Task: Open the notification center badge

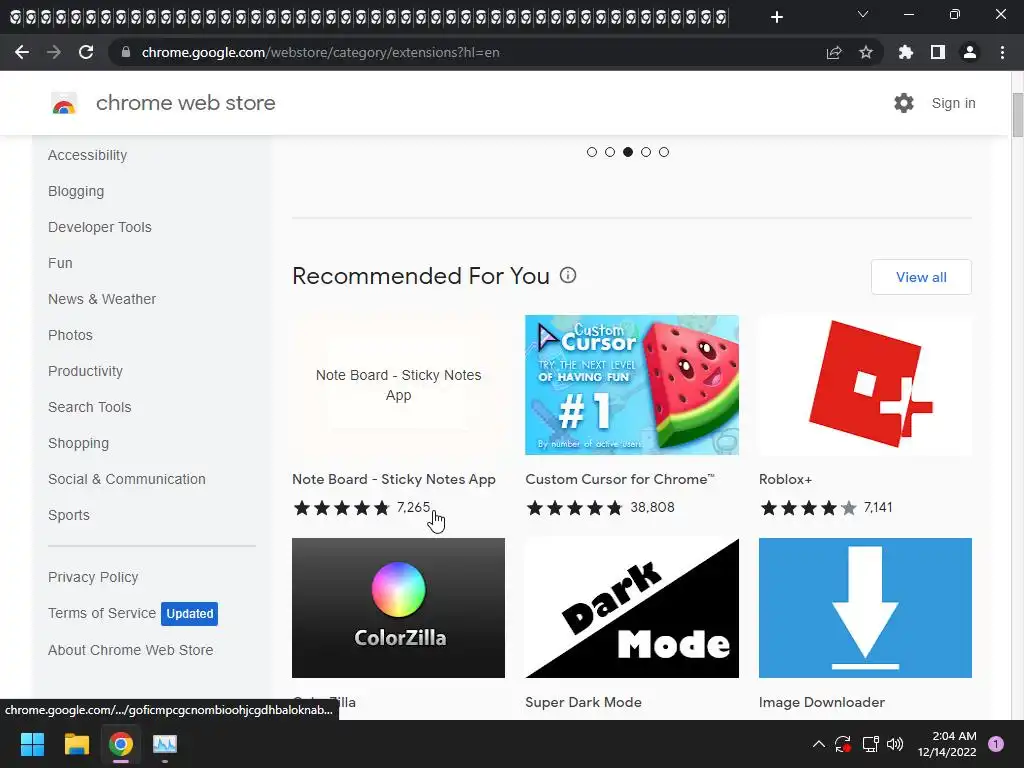Action: pyautogui.click(x=996, y=744)
